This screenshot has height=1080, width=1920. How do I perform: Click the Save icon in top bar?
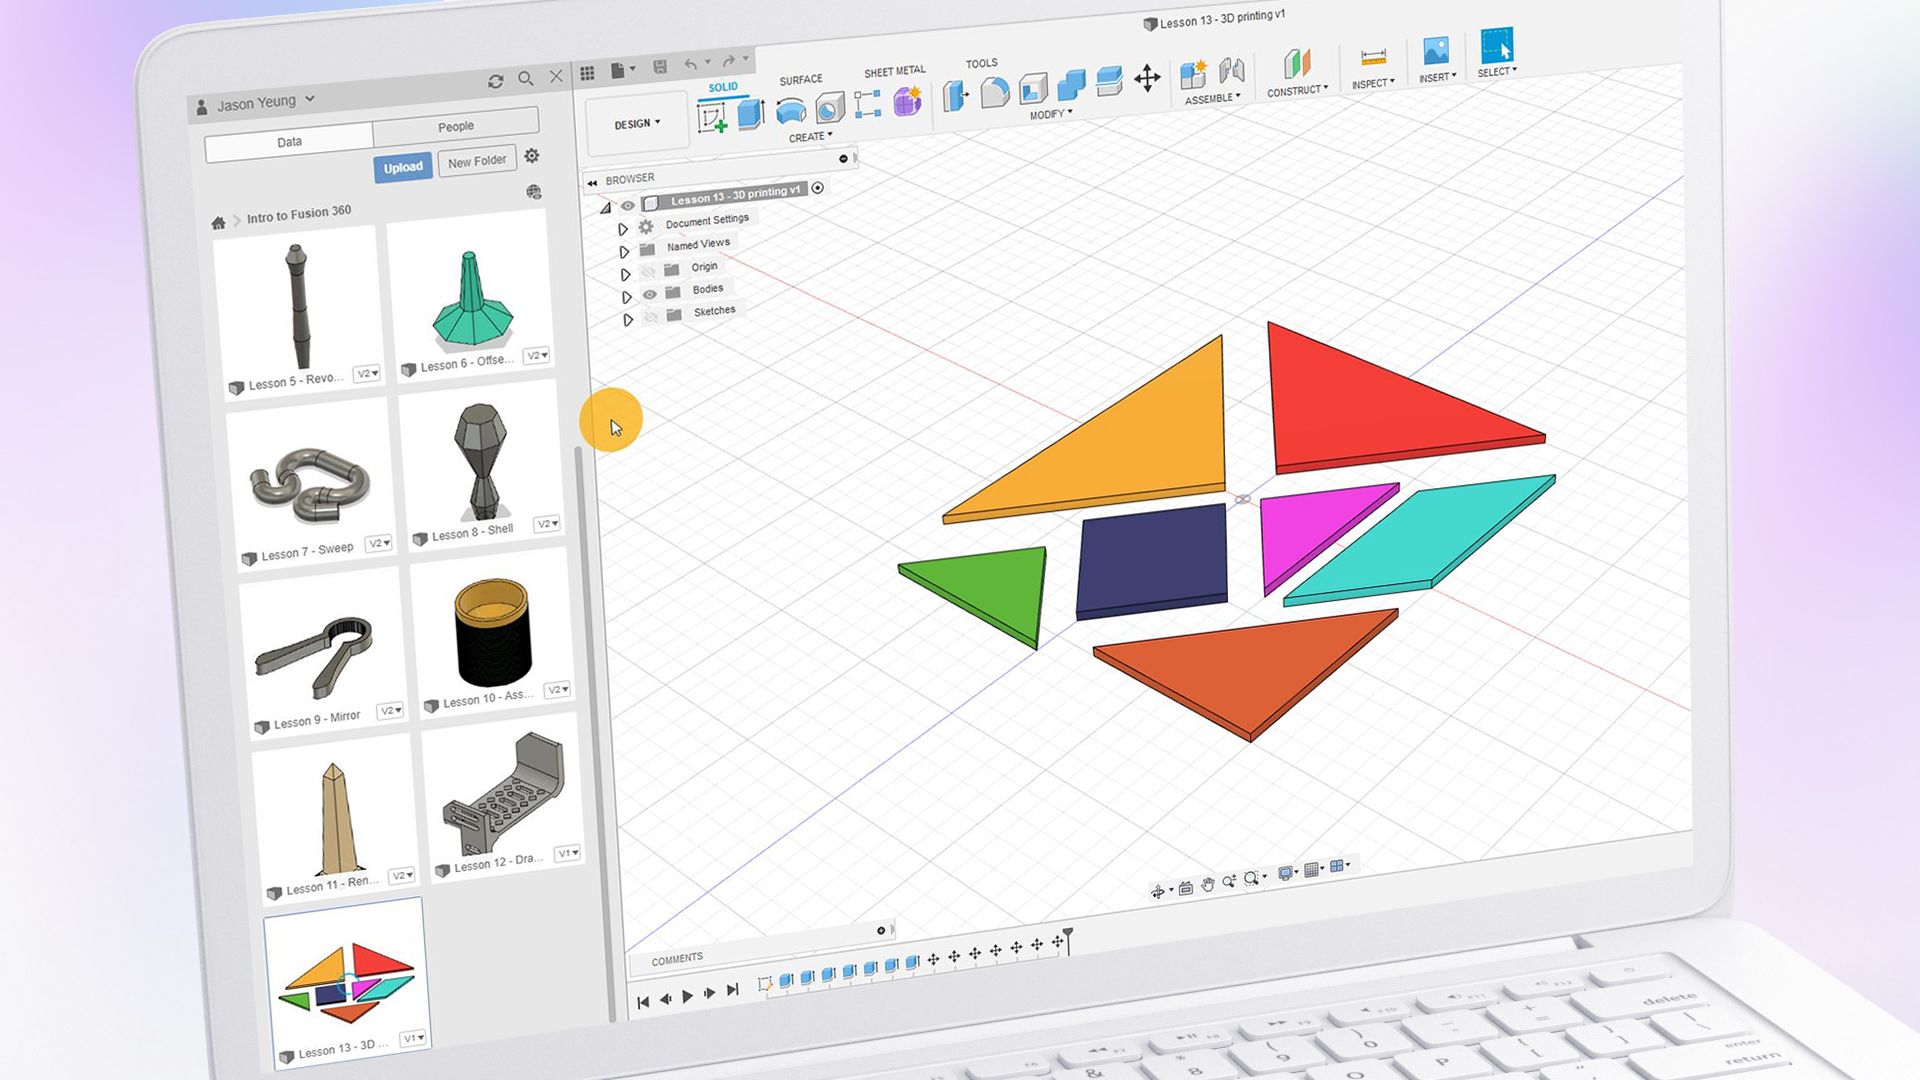(660, 67)
